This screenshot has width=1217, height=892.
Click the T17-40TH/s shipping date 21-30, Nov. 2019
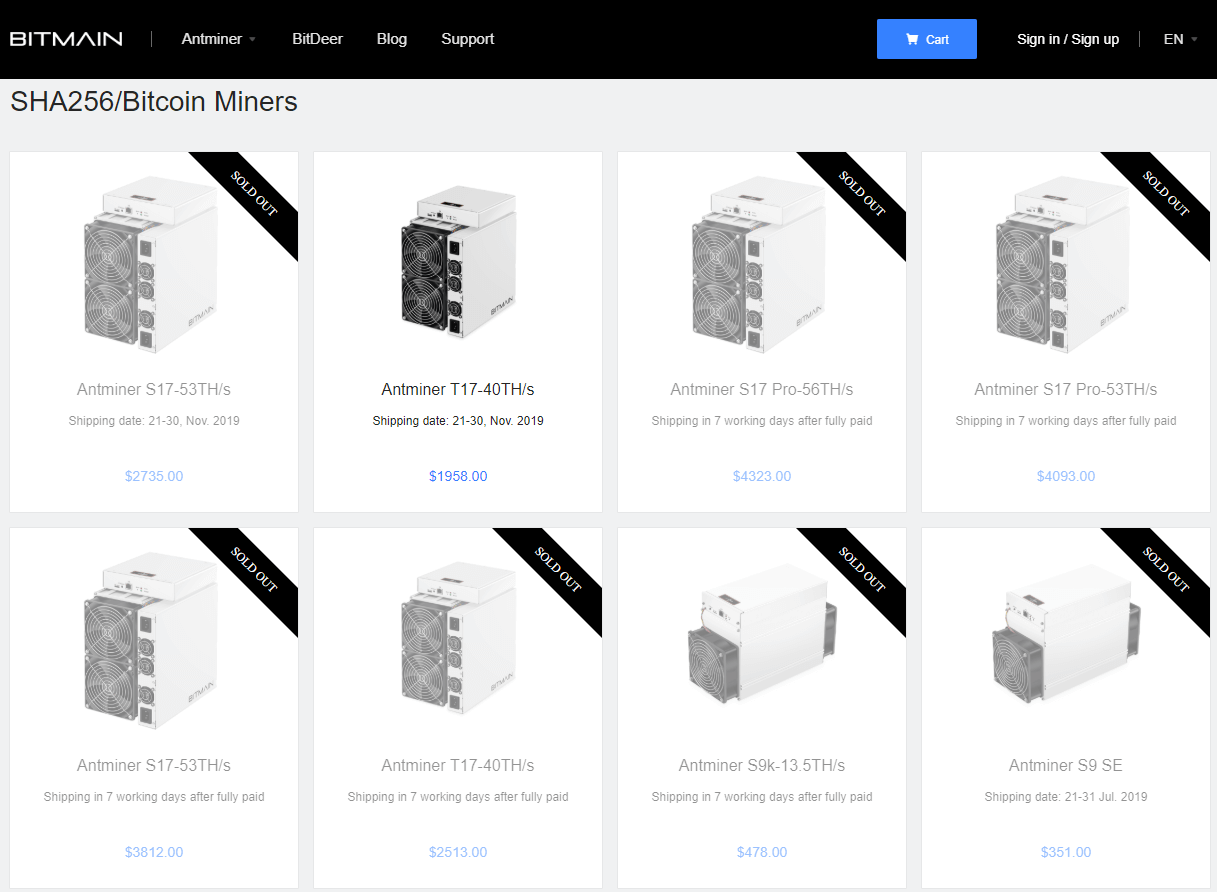coord(458,421)
